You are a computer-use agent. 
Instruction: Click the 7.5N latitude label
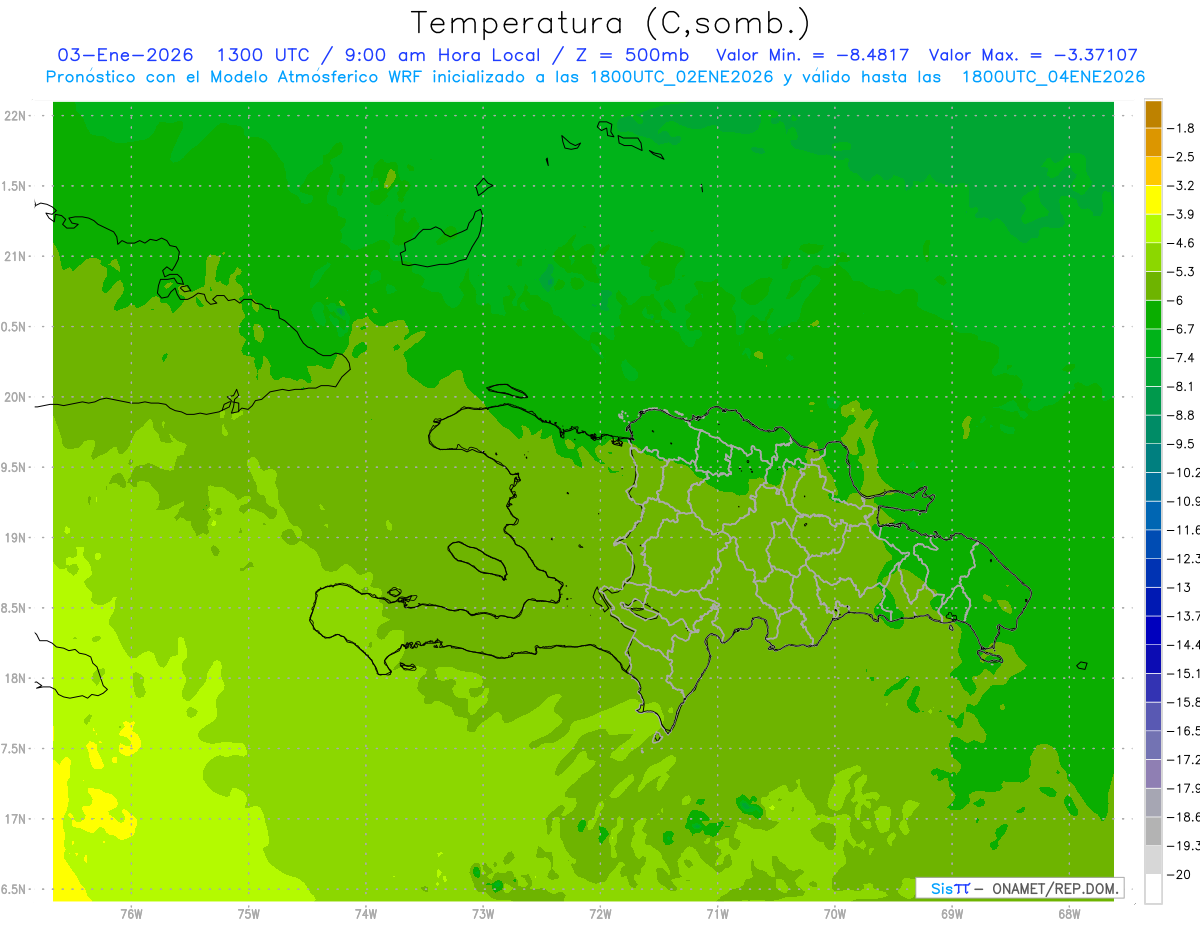click(15, 748)
